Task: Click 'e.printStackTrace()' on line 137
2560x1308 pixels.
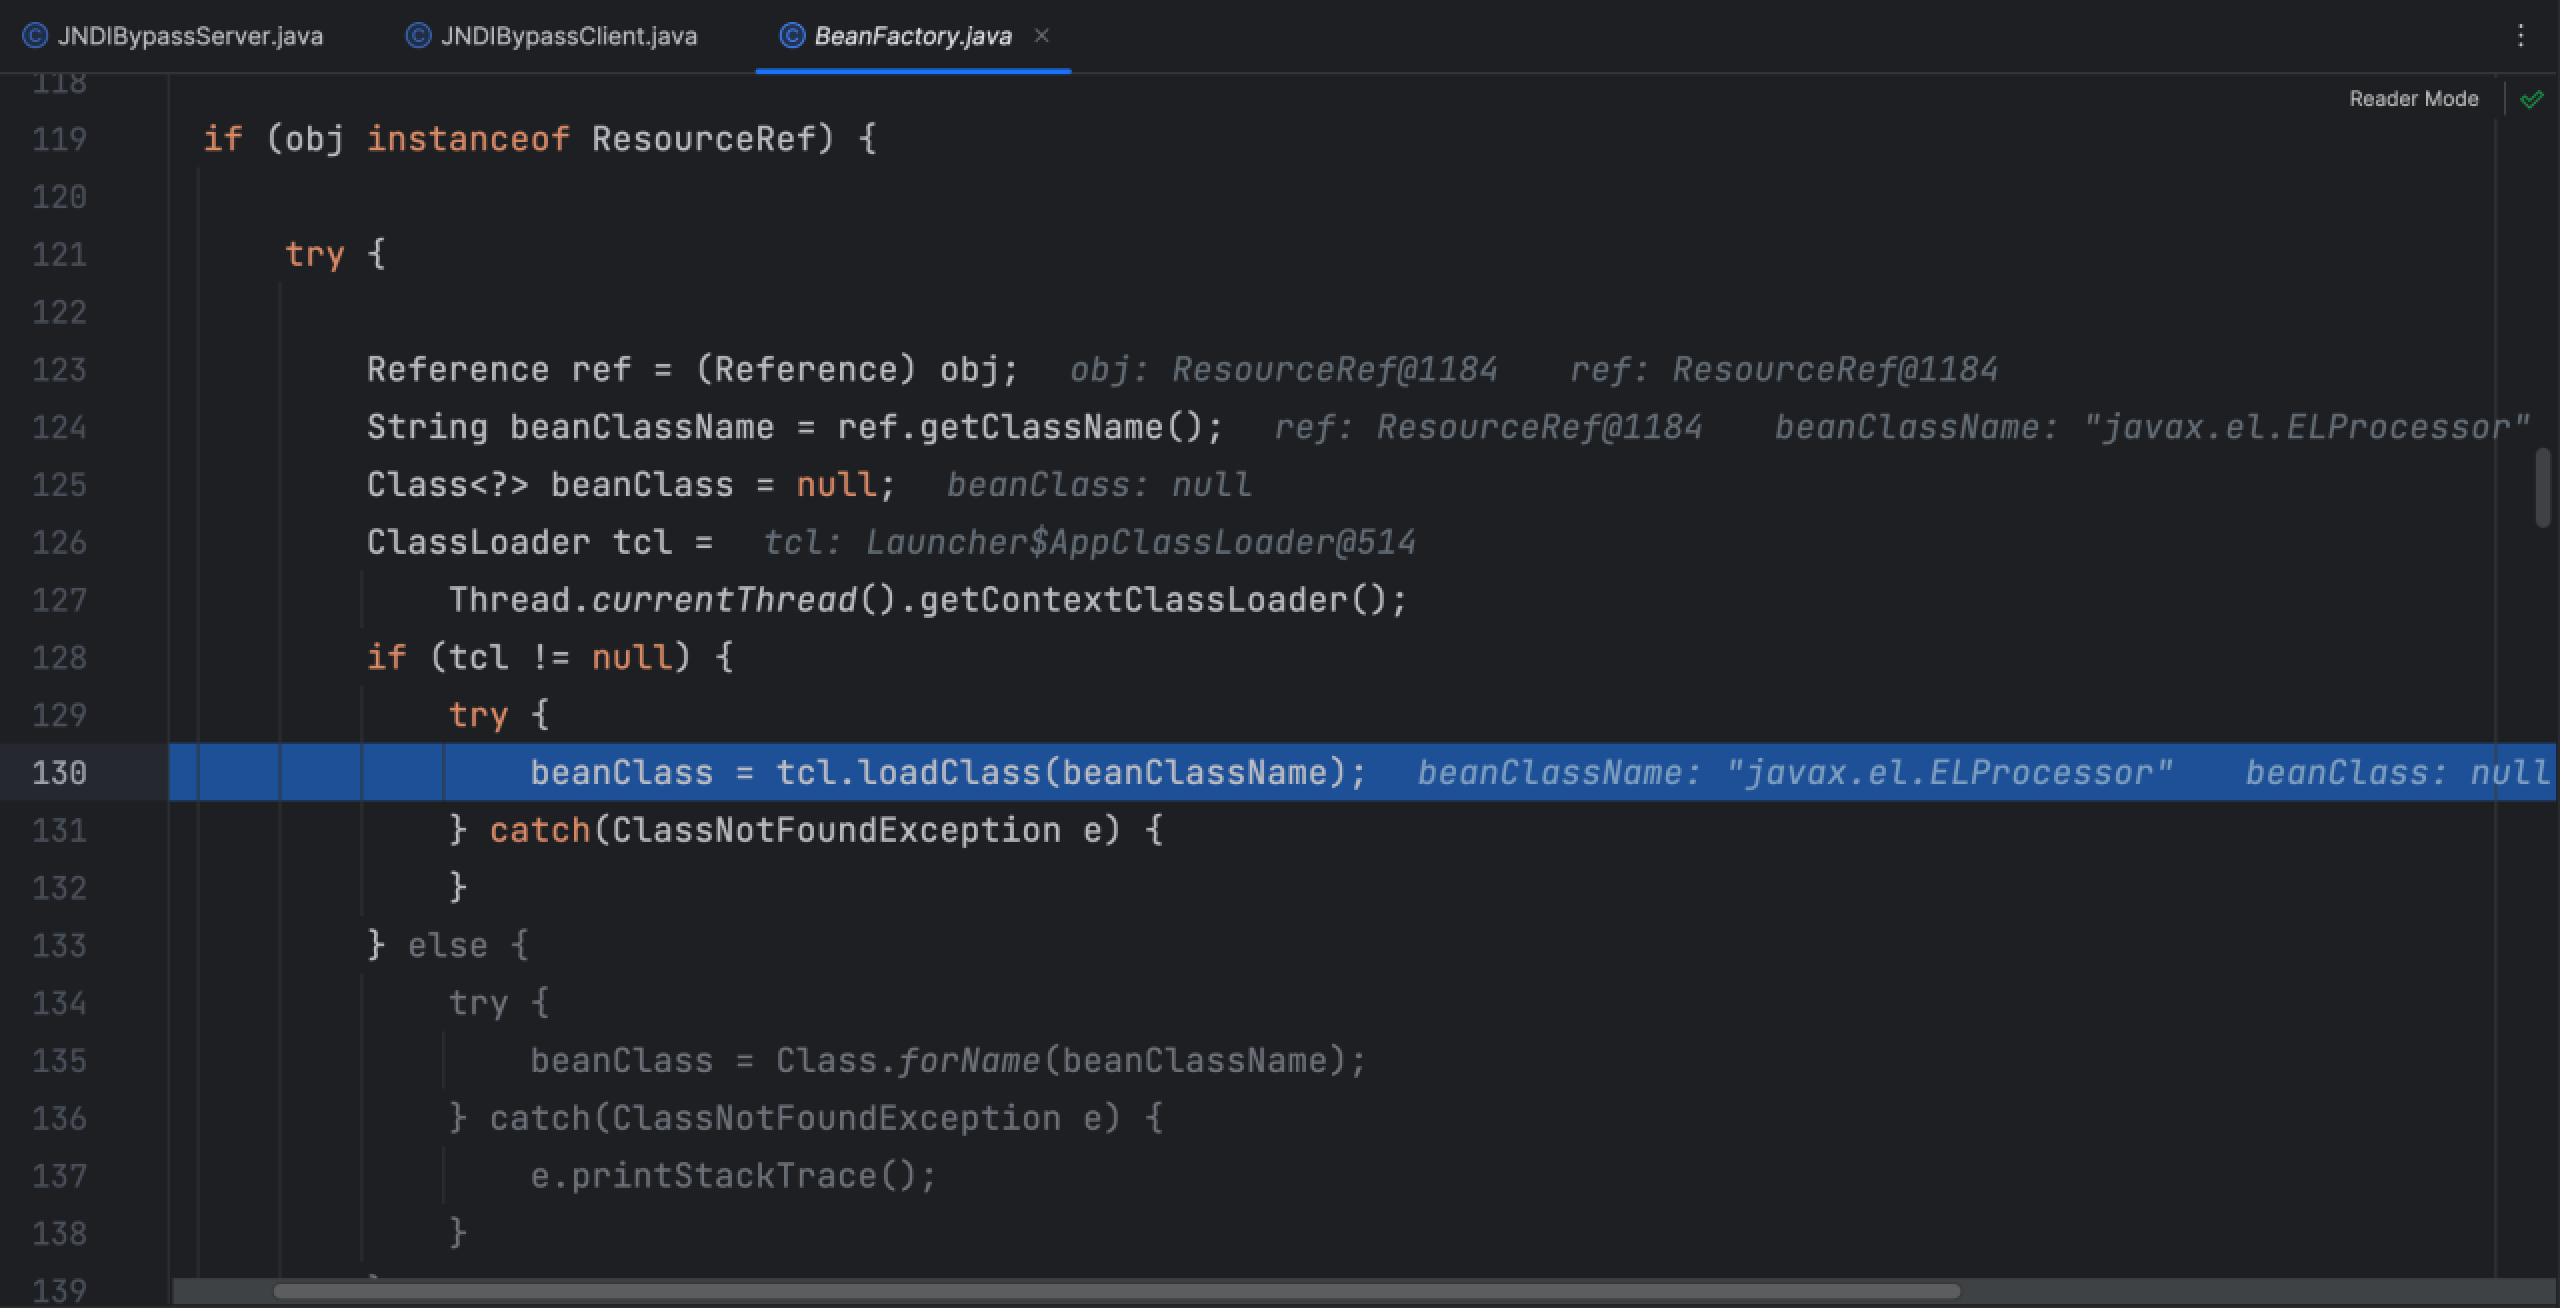Action: click(724, 1176)
